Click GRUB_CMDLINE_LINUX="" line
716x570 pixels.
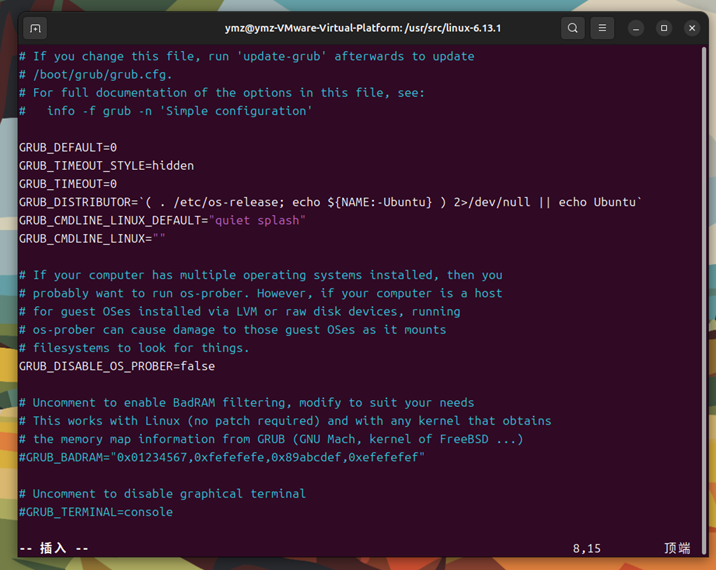92,239
